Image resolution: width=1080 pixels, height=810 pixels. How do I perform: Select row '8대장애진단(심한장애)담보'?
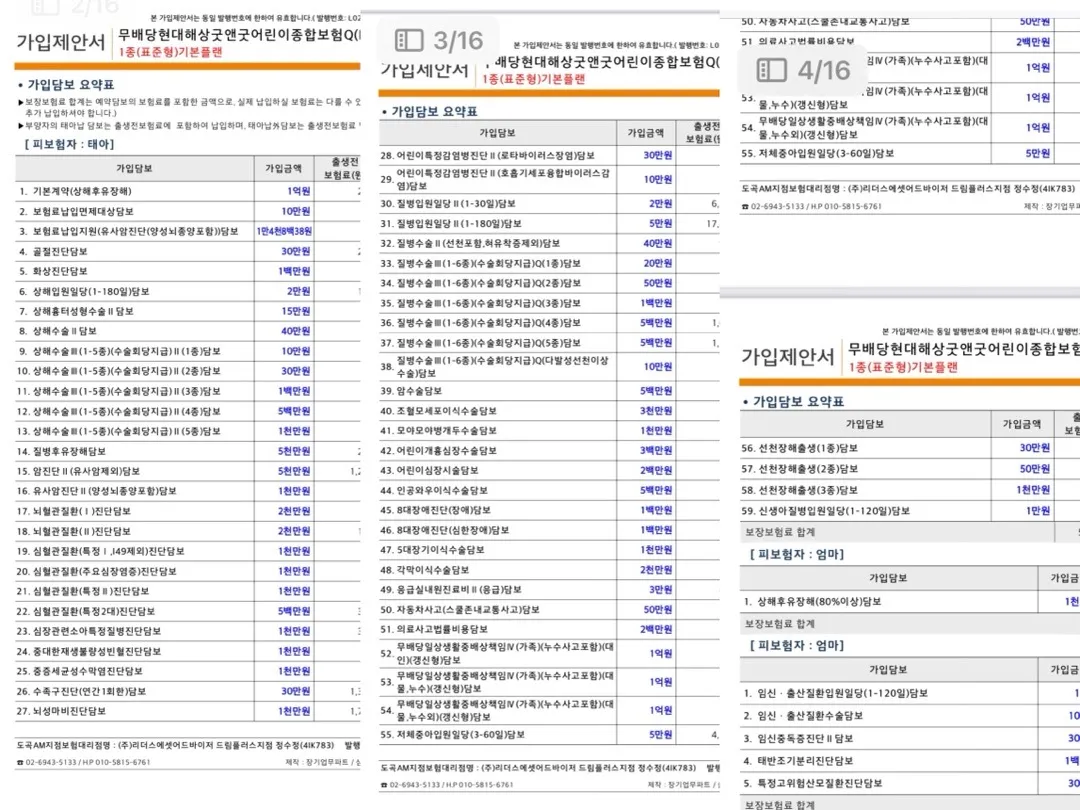pyautogui.click(x=549, y=530)
